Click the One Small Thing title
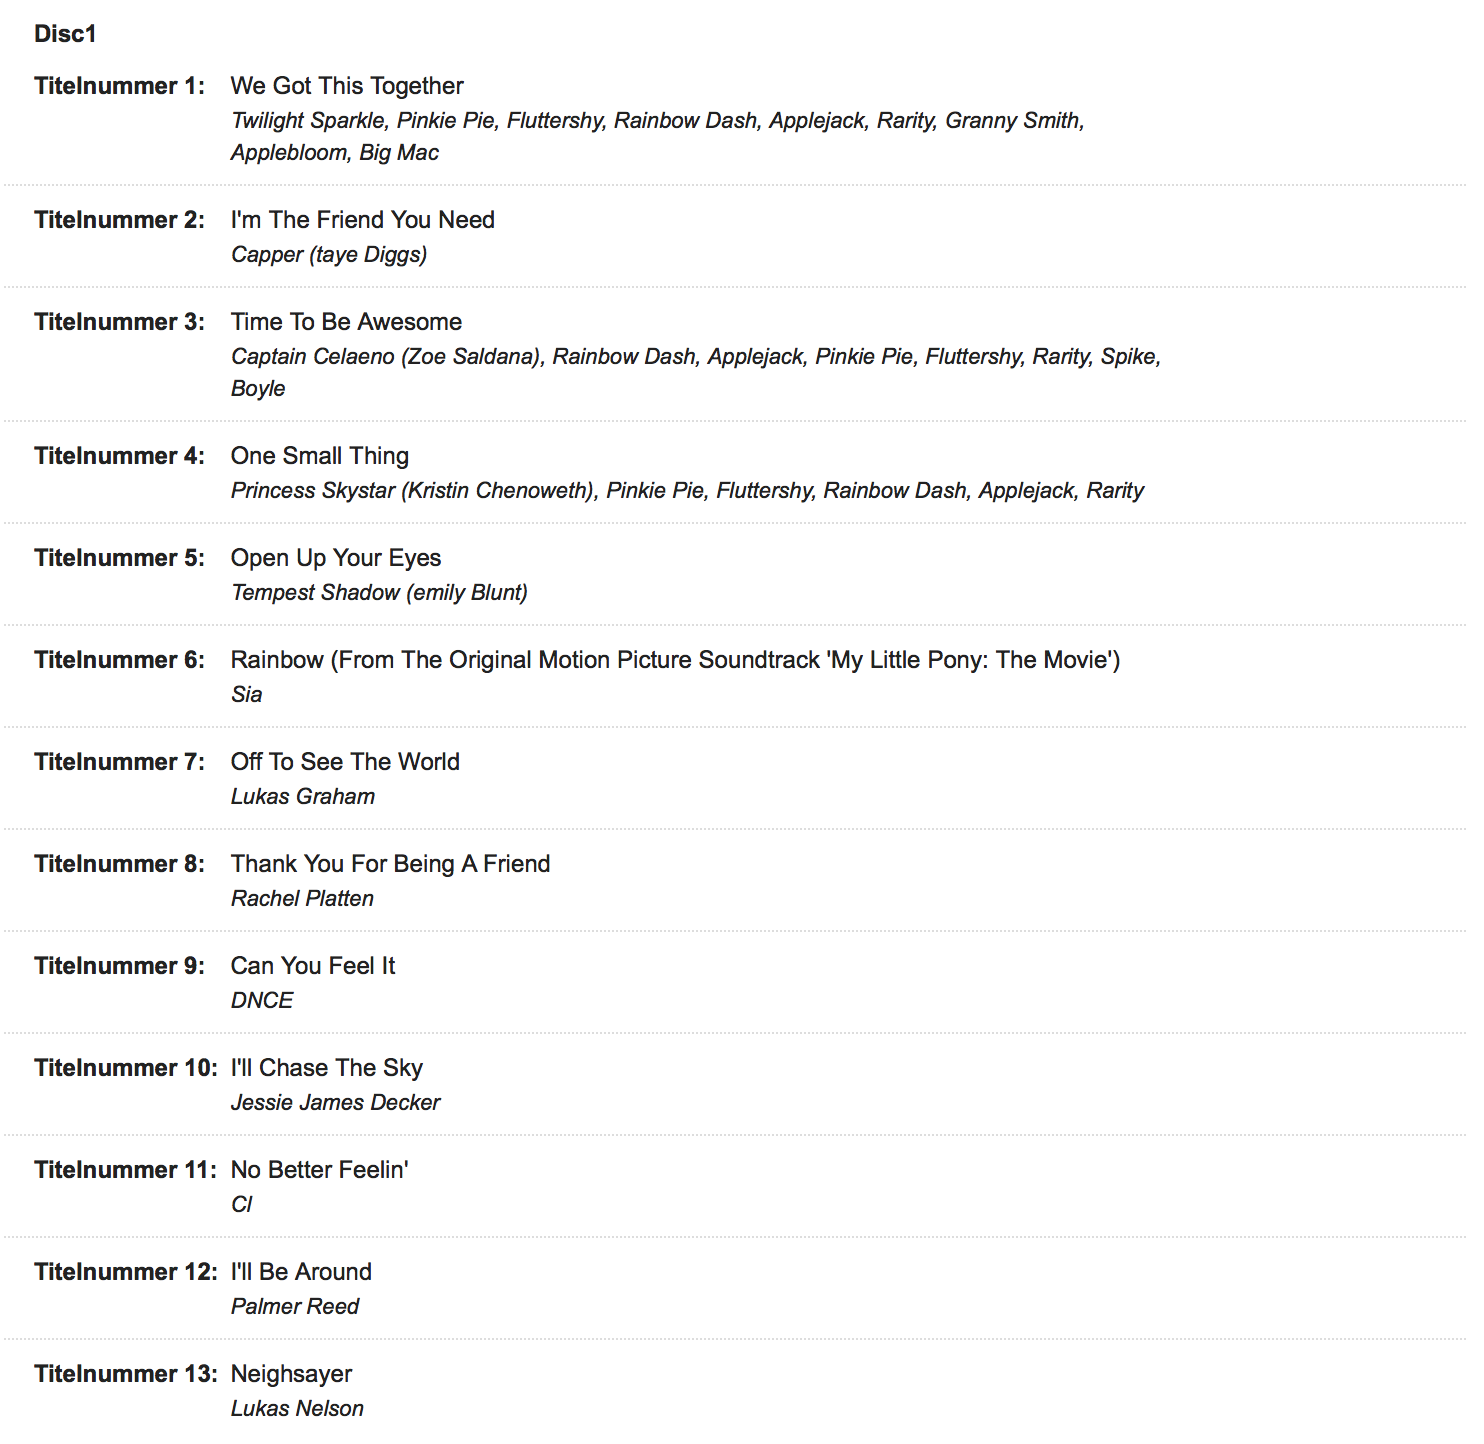The image size is (1484, 1444). pos(319,456)
